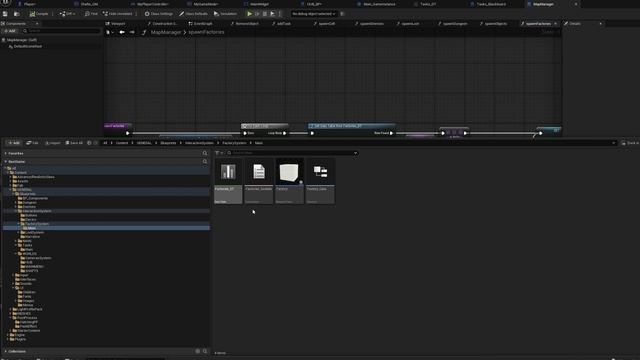The height and width of the screenshot is (360, 640).
Task: Close the spawnFactories tab
Action: coord(556,24)
